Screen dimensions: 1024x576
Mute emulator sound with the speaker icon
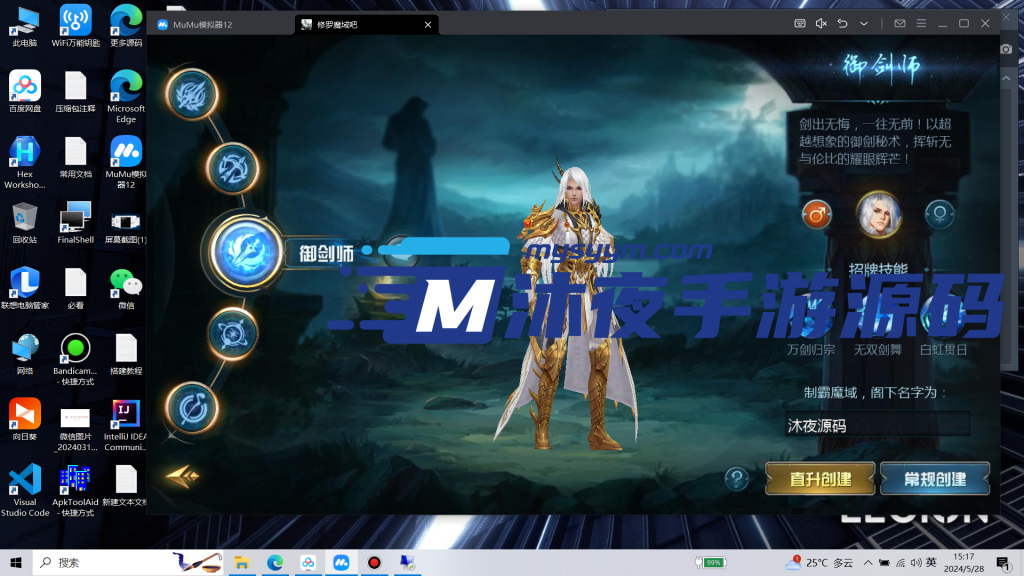coord(819,22)
